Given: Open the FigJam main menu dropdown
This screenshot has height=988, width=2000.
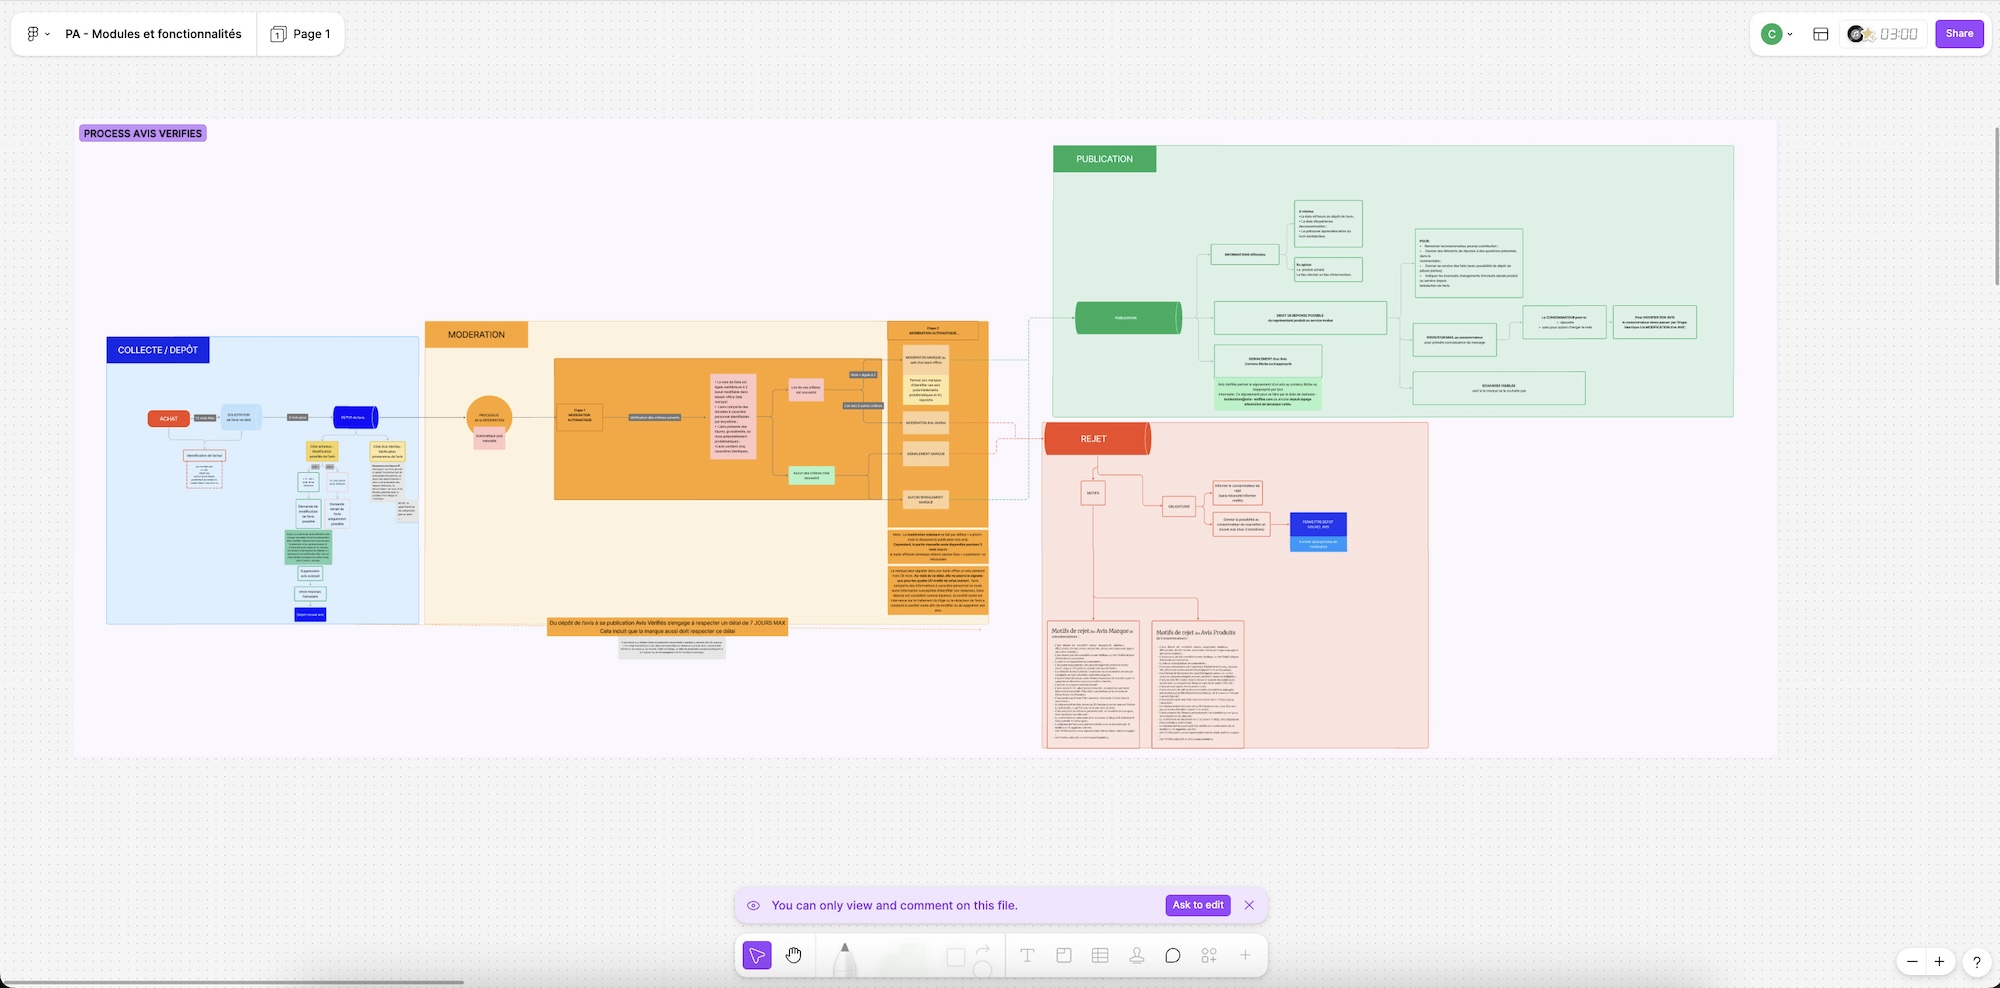Looking at the screenshot, I should pos(38,34).
